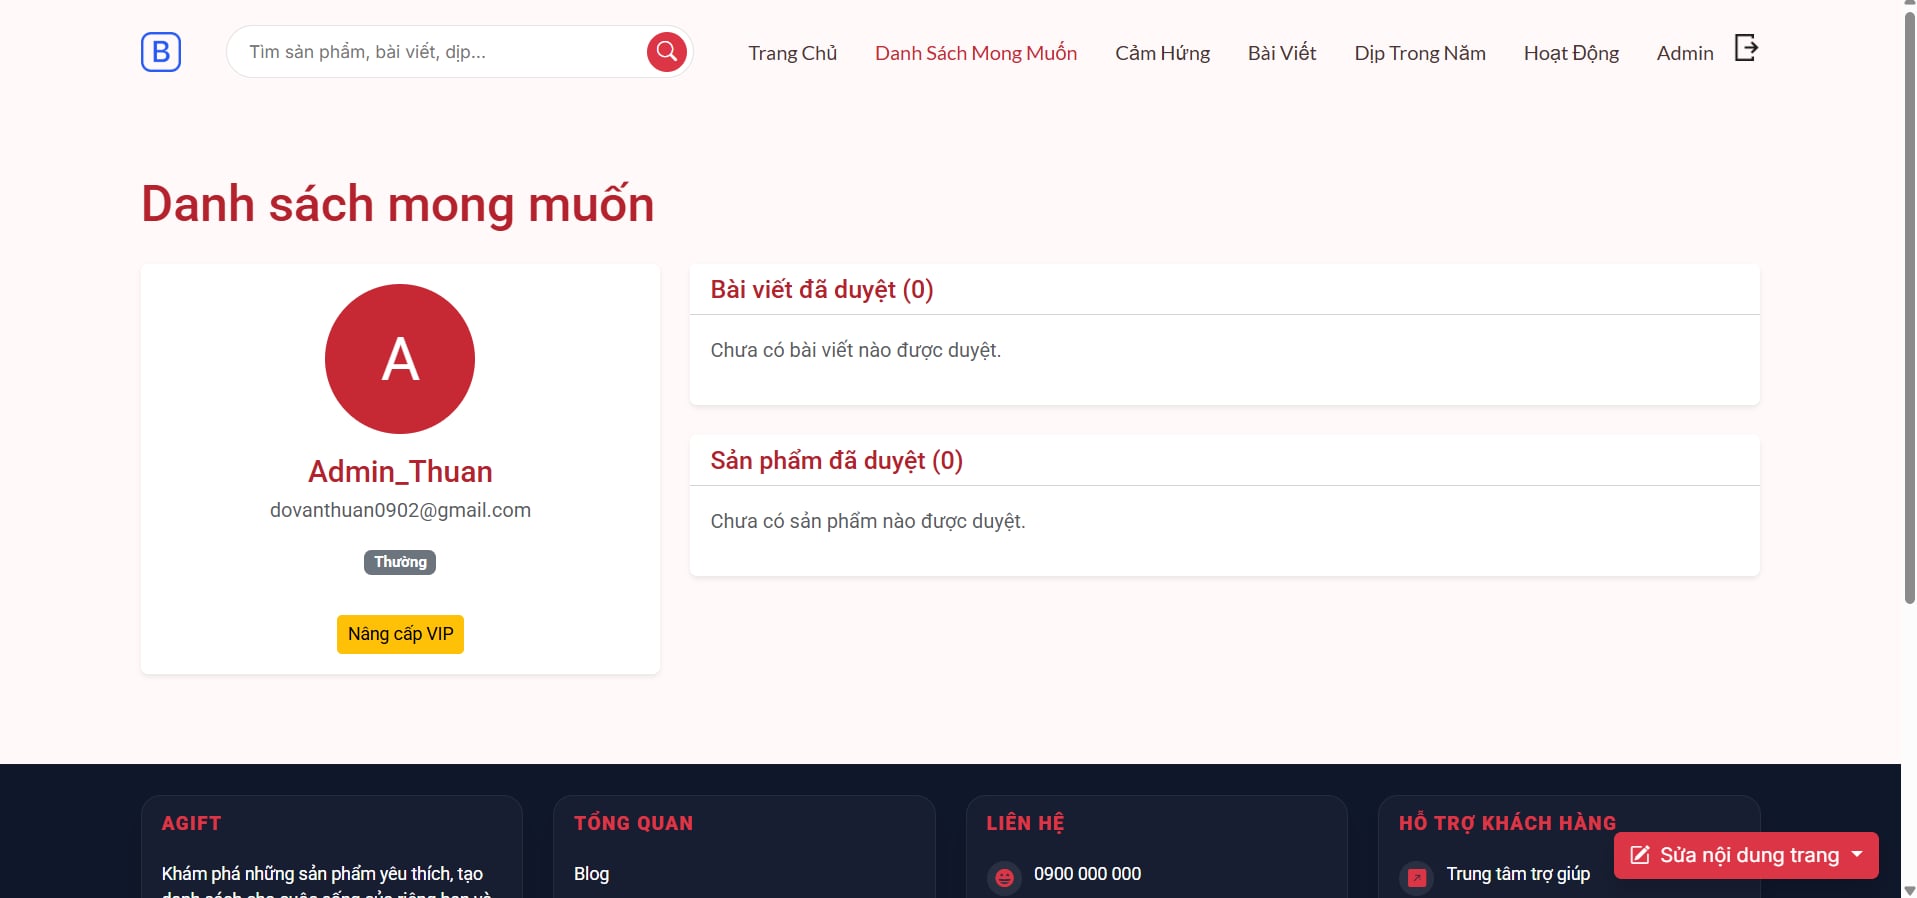Click the logout icon next to Admin
Image resolution: width=1917 pixels, height=898 pixels.
tap(1746, 48)
